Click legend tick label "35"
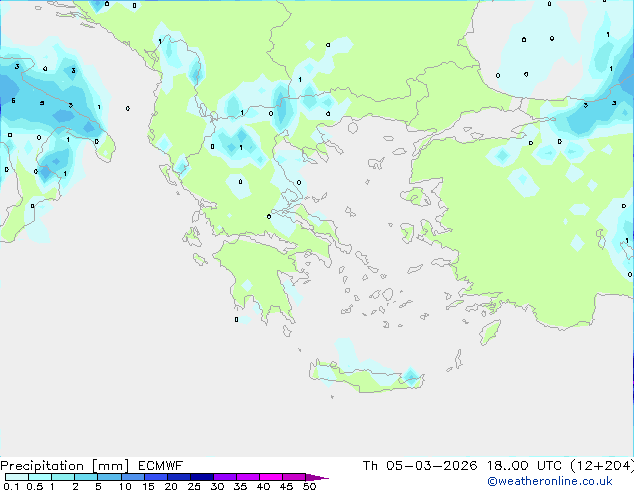This screenshot has height=490, width=634. click(240, 486)
